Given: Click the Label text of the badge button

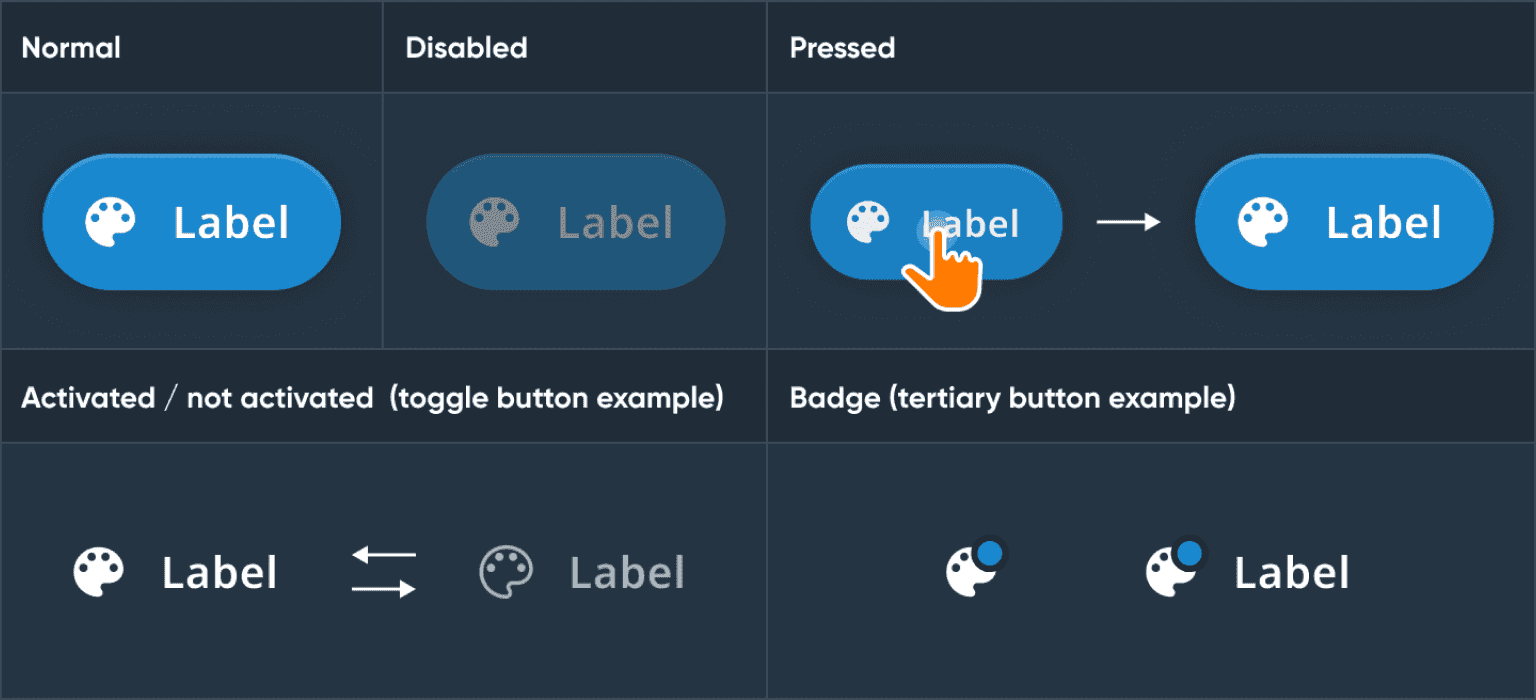Looking at the screenshot, I should point(1291,574).
